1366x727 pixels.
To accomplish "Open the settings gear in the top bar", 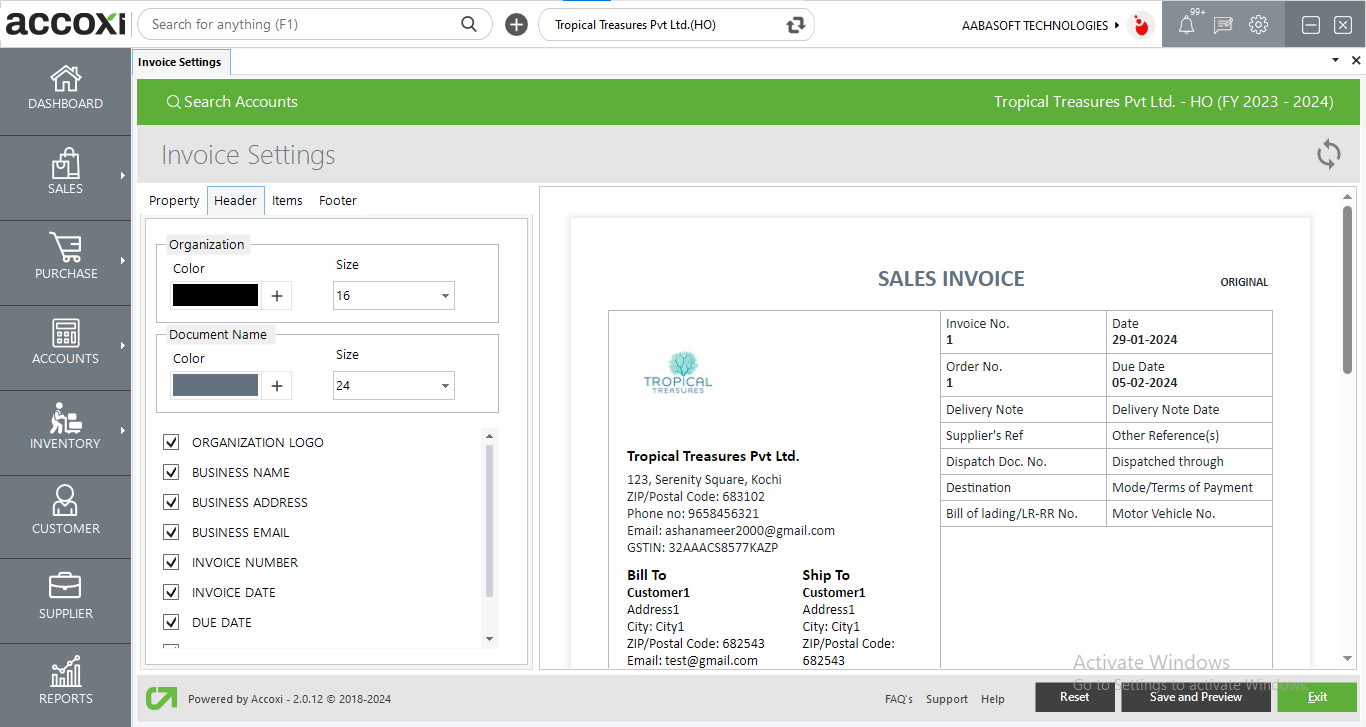I will 1258,25.
